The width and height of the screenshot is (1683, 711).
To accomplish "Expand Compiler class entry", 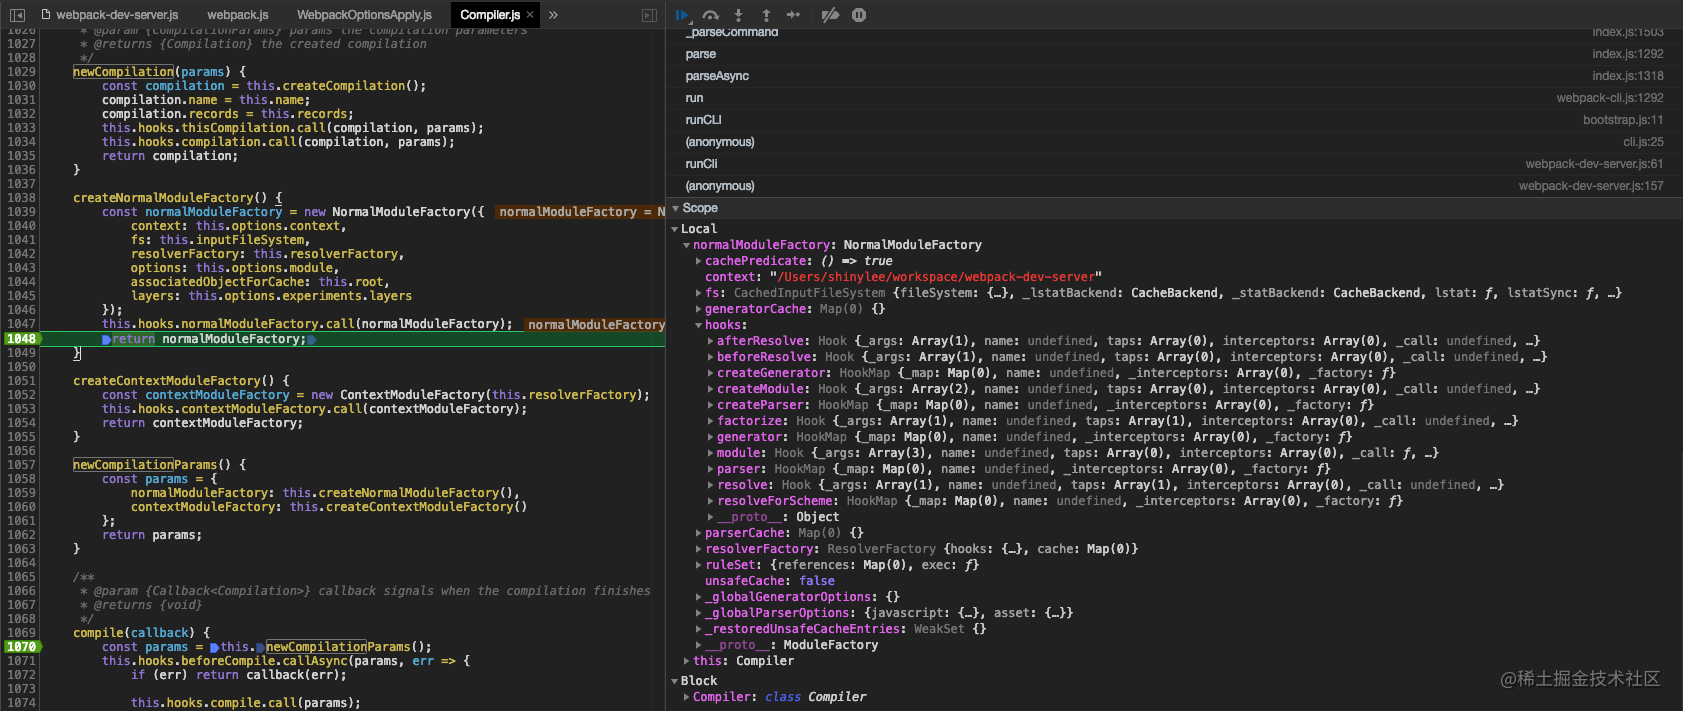I will (686, 697).
